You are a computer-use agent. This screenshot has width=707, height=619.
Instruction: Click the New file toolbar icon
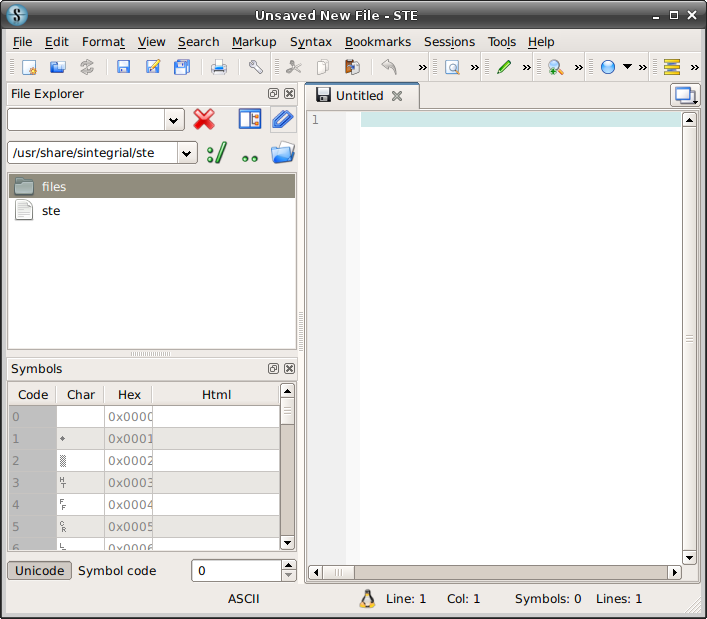pyautogui.click(x=29, y=67)
